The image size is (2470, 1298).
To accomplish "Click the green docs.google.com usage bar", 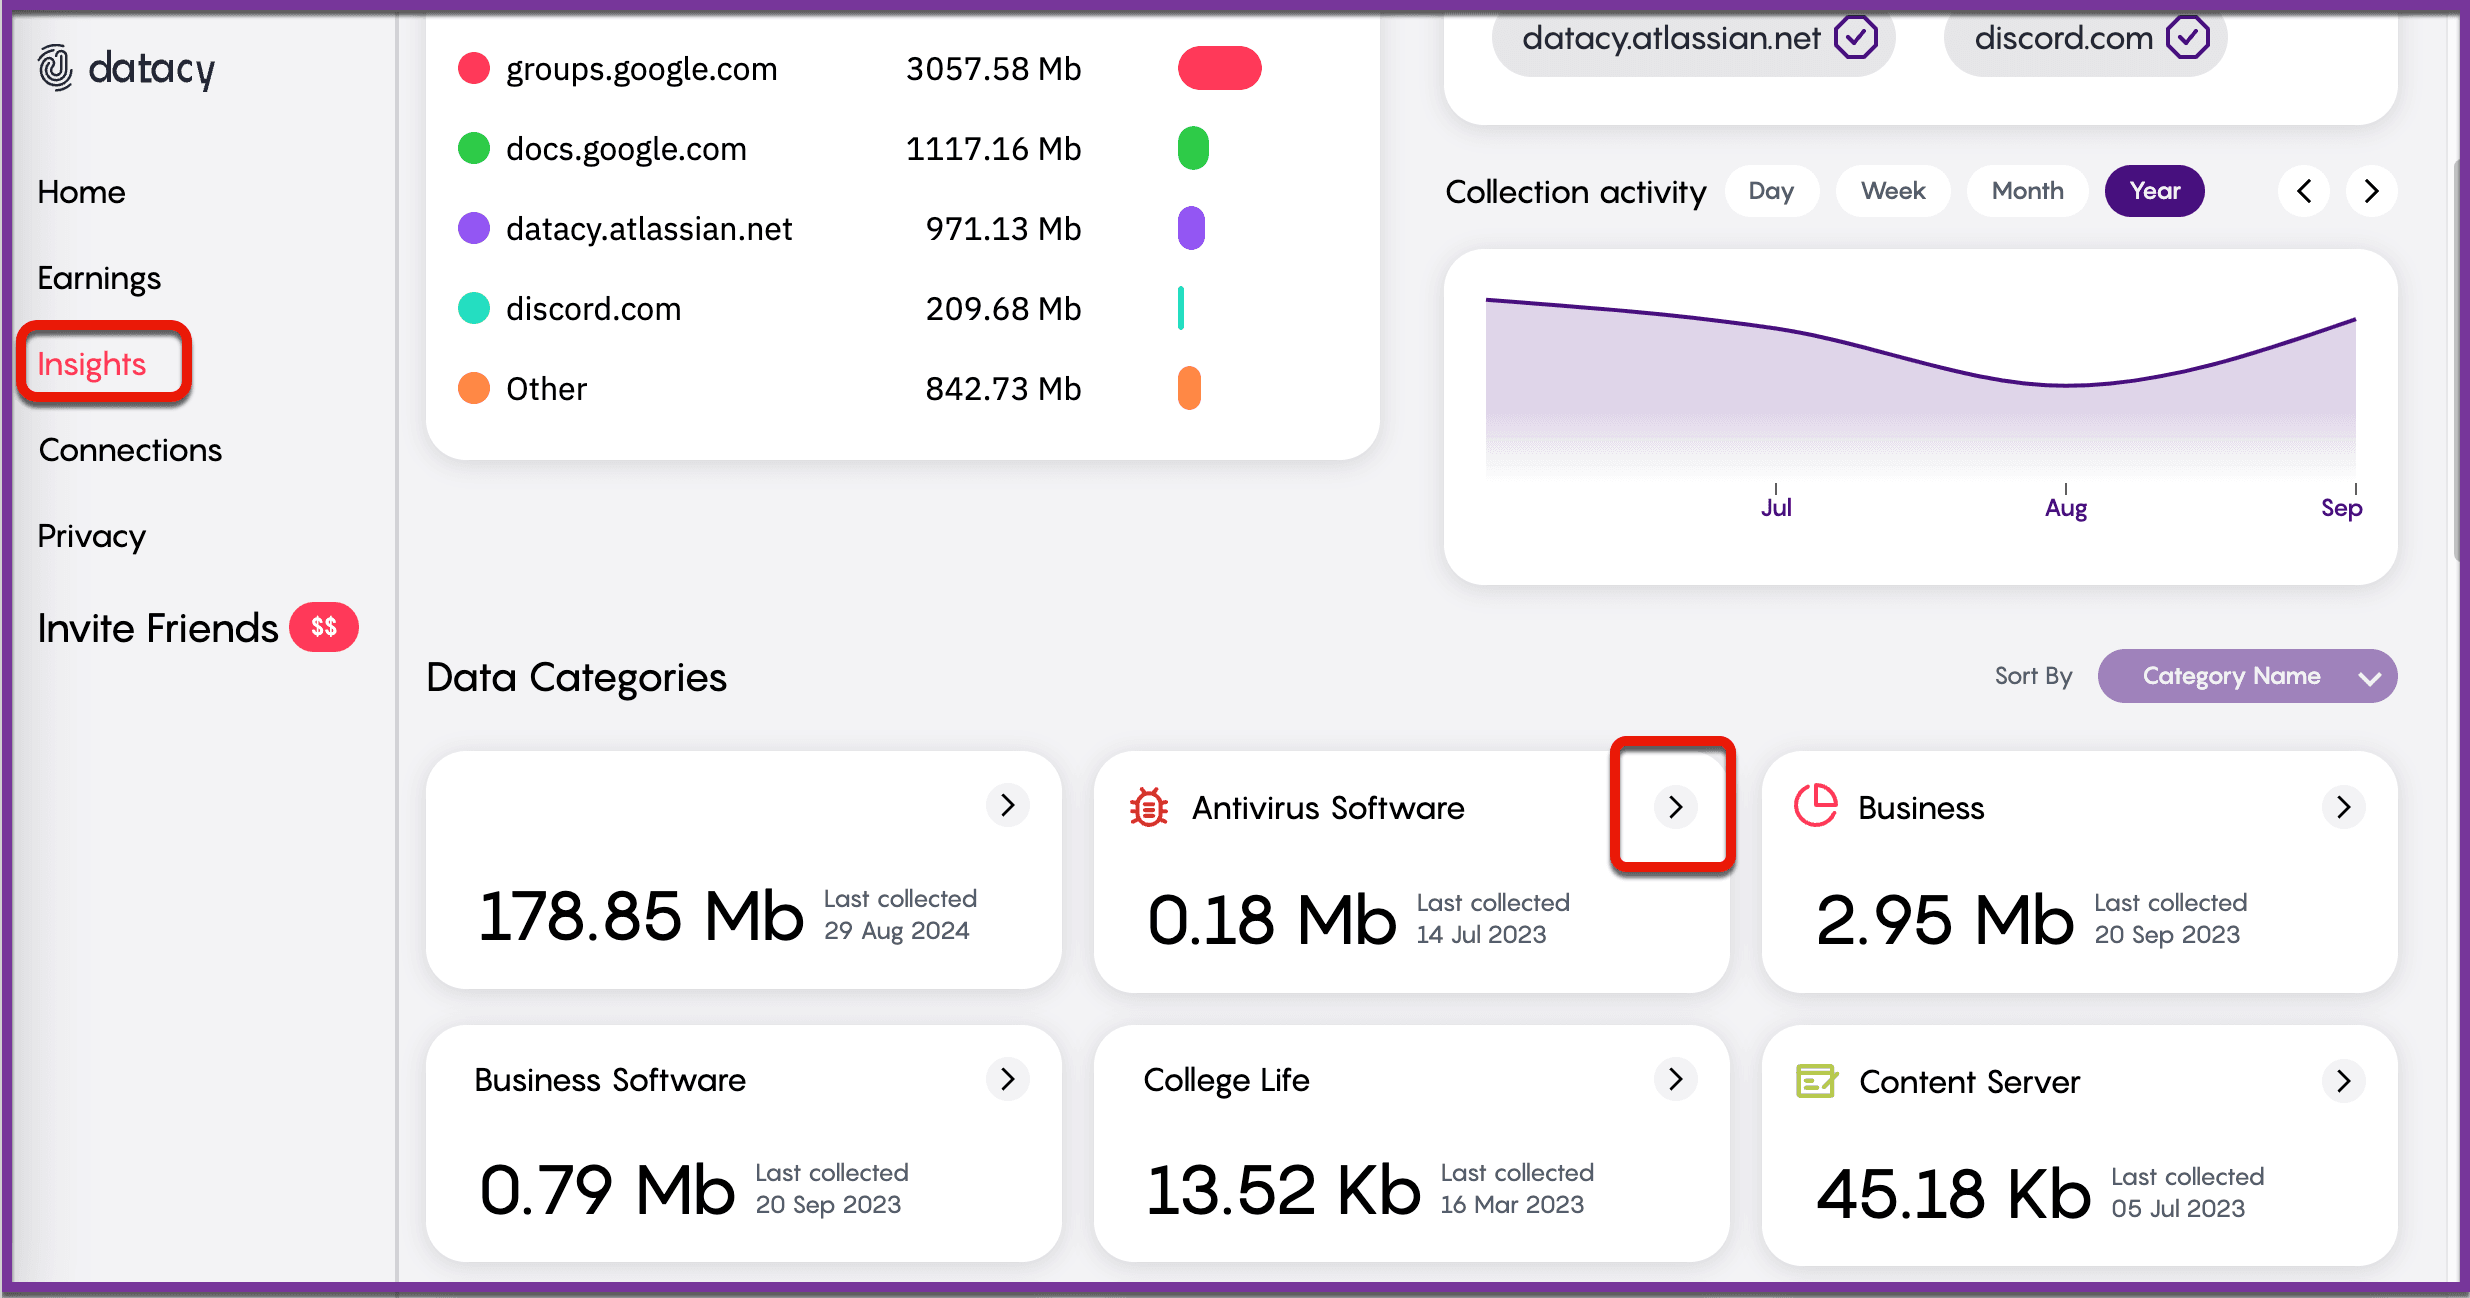I will coord(1193,148).
